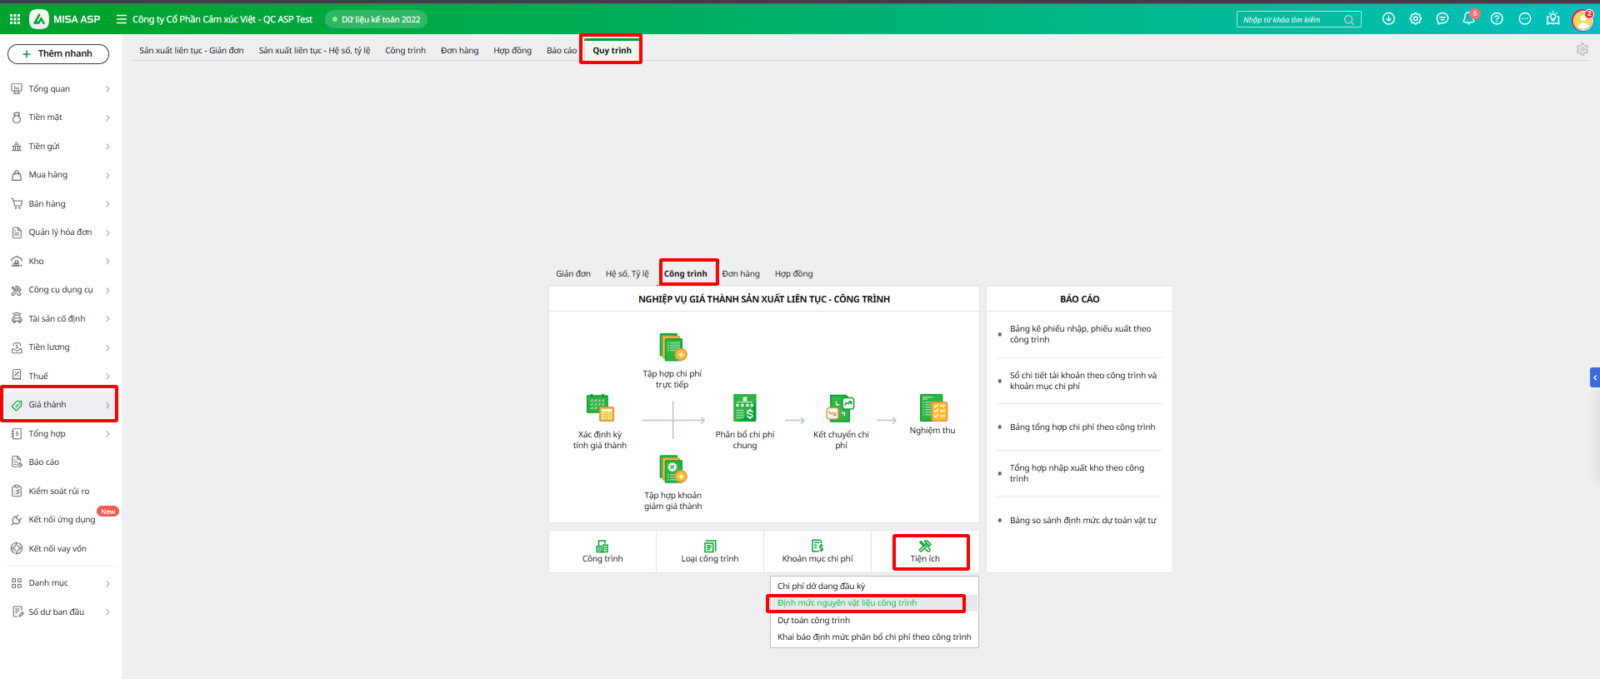Open Bảng tổng hợp chi phí theo công trình report

tap(1082, 427)
